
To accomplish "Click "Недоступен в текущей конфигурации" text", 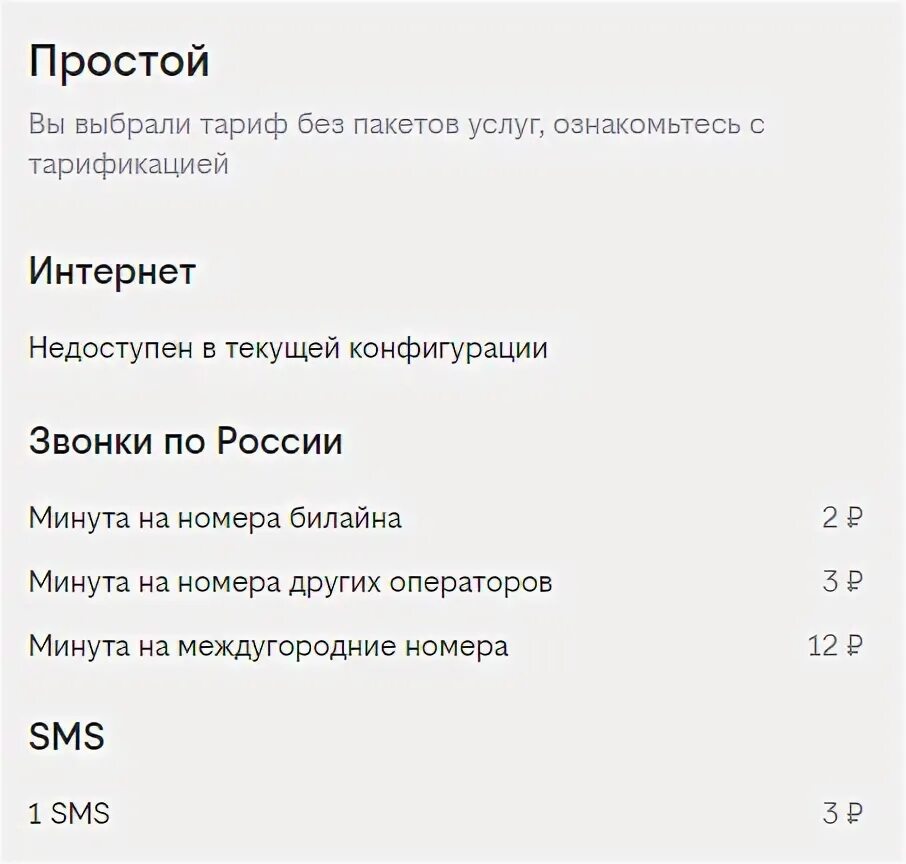I will pos(288,348).
